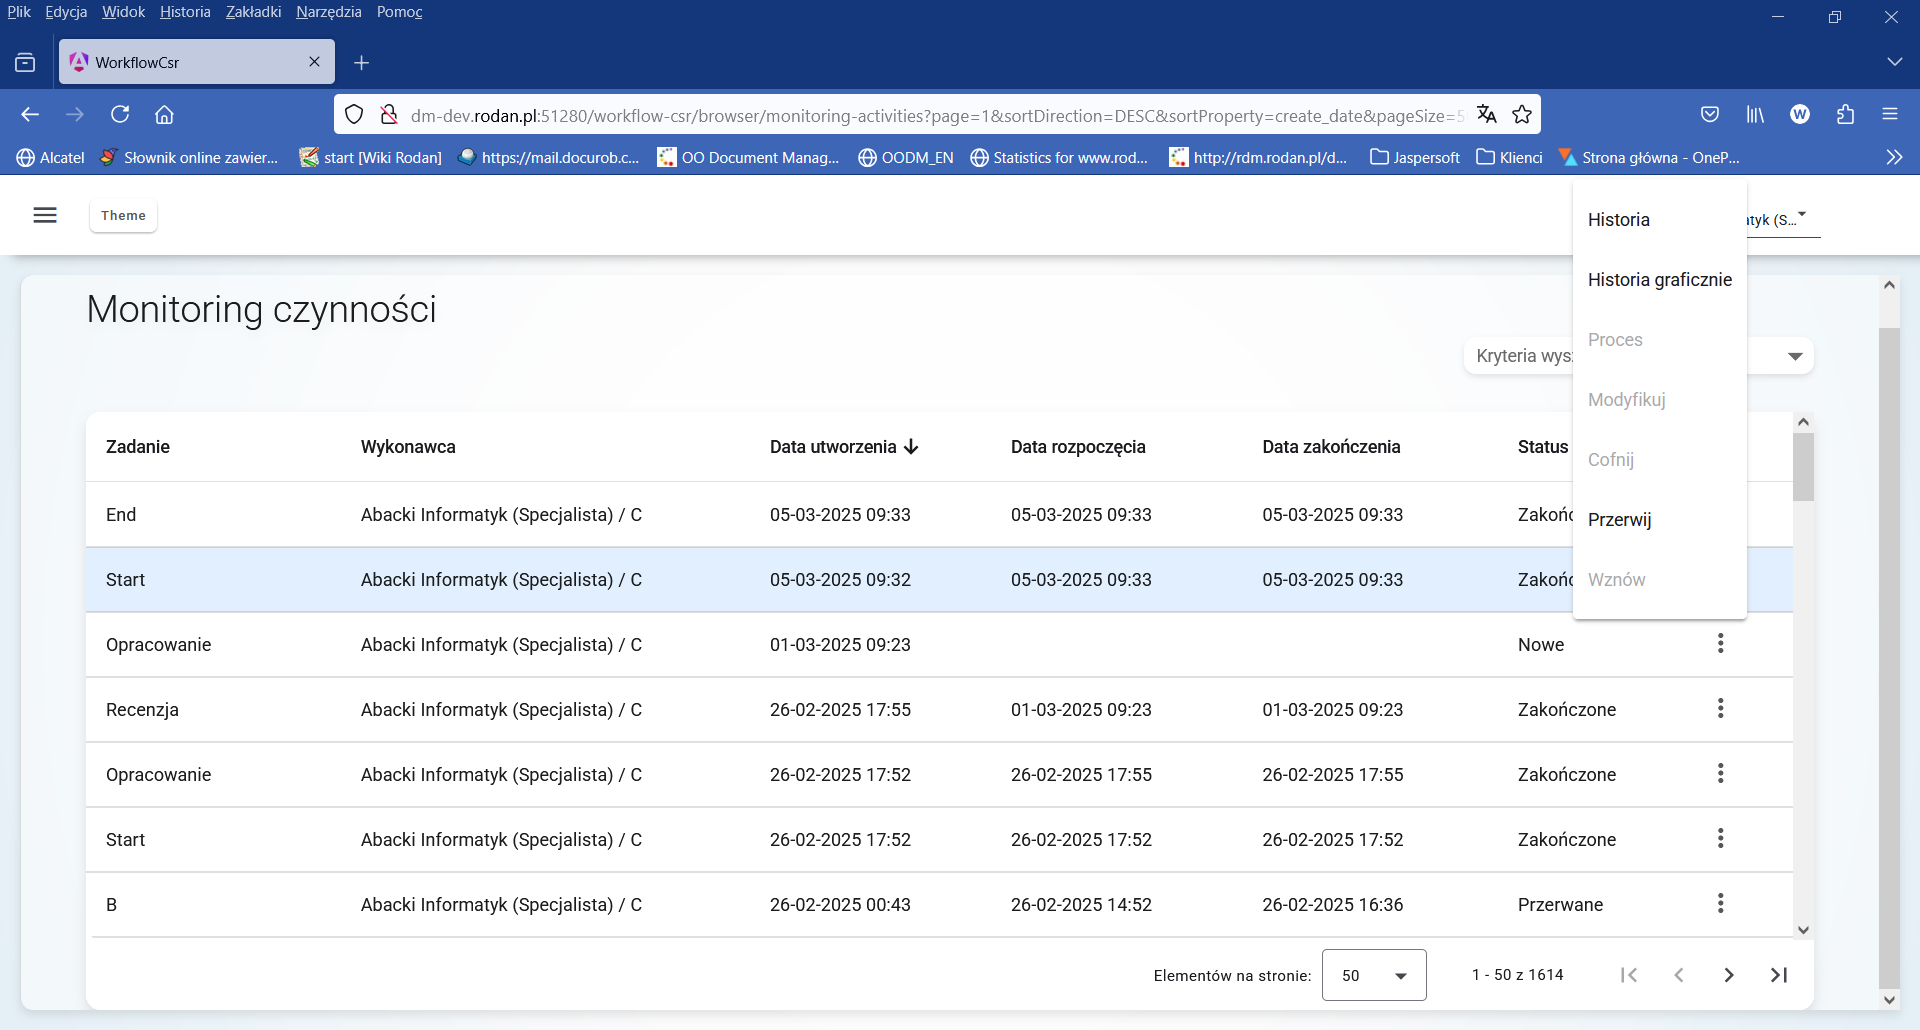This screenshot has height=1030, width=1920.
Task: Bookmark this page with the star
Action: 1523,114
